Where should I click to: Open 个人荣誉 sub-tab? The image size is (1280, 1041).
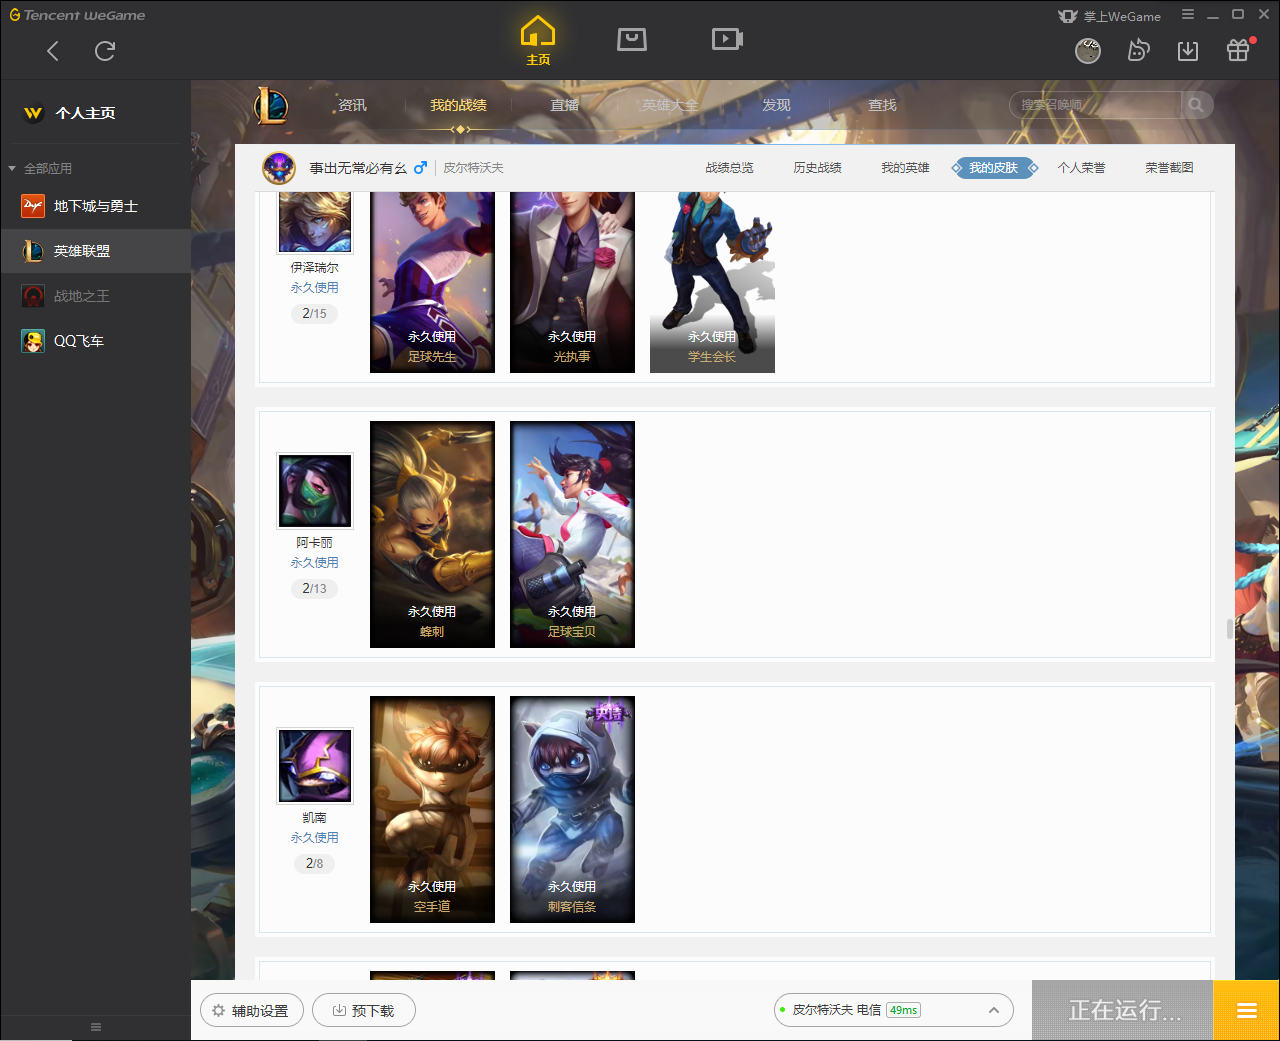(1081, 168)
